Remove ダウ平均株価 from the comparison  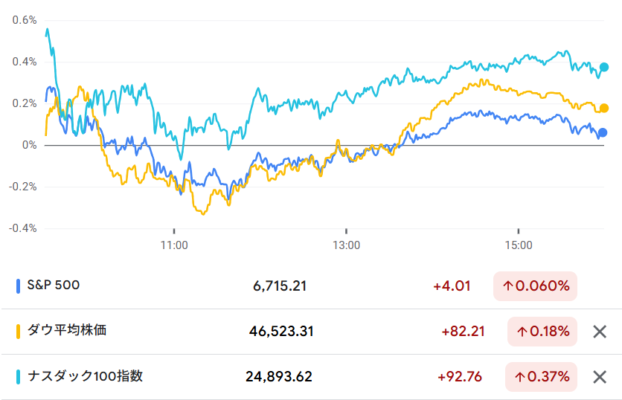[x=600, y=331]
